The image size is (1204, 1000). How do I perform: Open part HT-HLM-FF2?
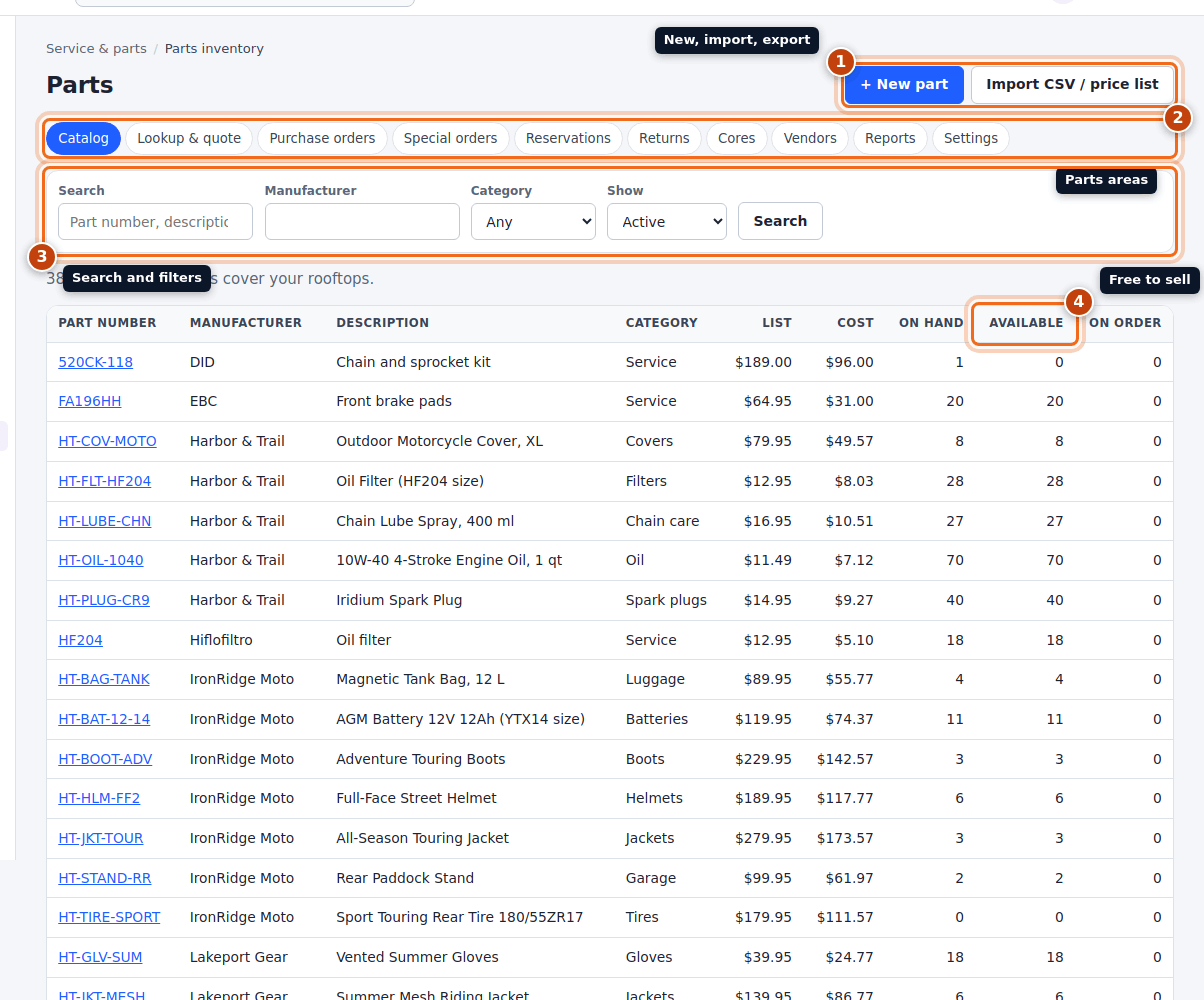(x=99, y=798)
